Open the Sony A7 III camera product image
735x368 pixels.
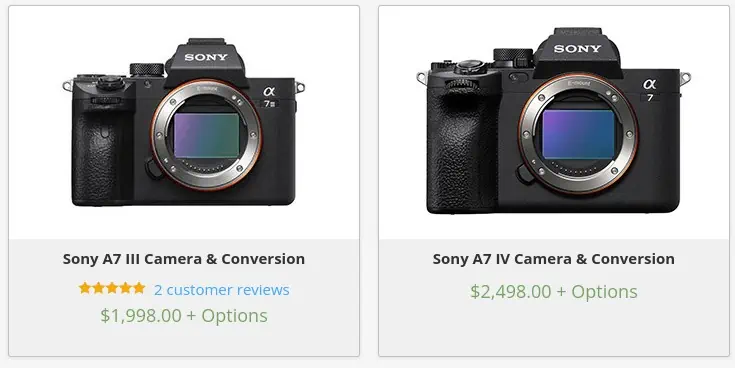coord(184,122)
